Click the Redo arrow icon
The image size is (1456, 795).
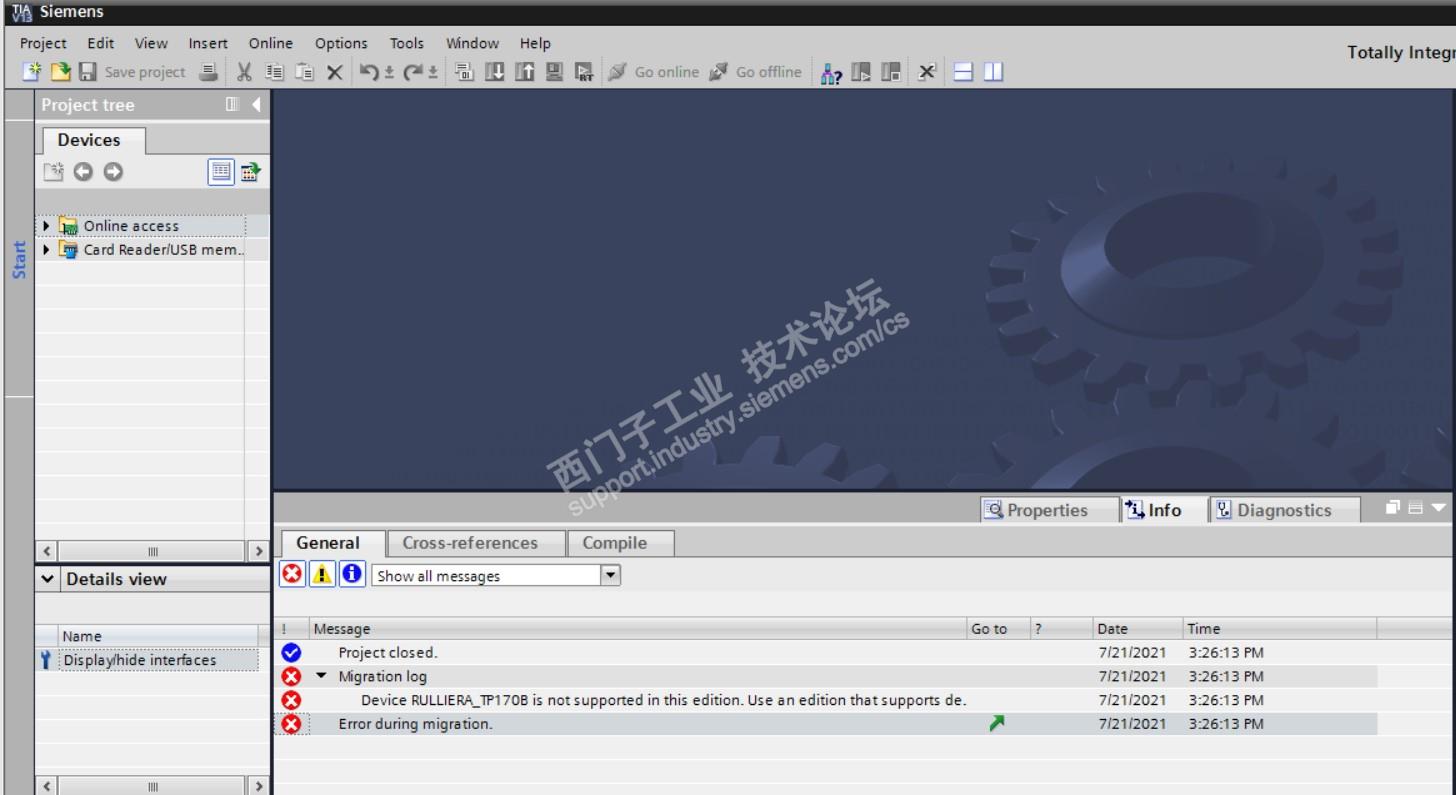tap(414, 72)
